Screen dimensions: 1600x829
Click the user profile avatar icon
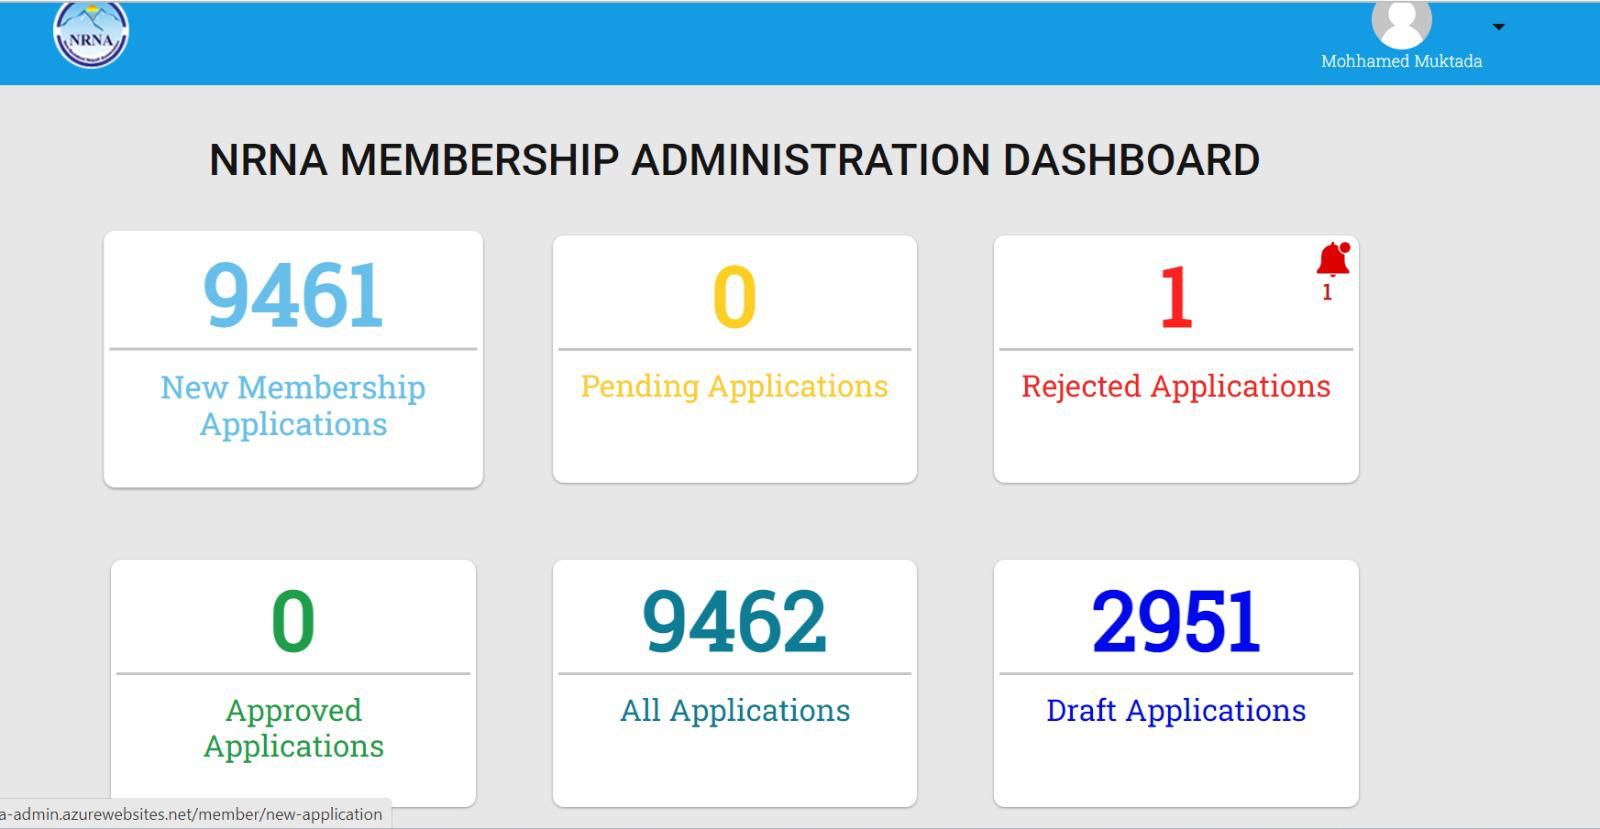tap(1401, 22)
